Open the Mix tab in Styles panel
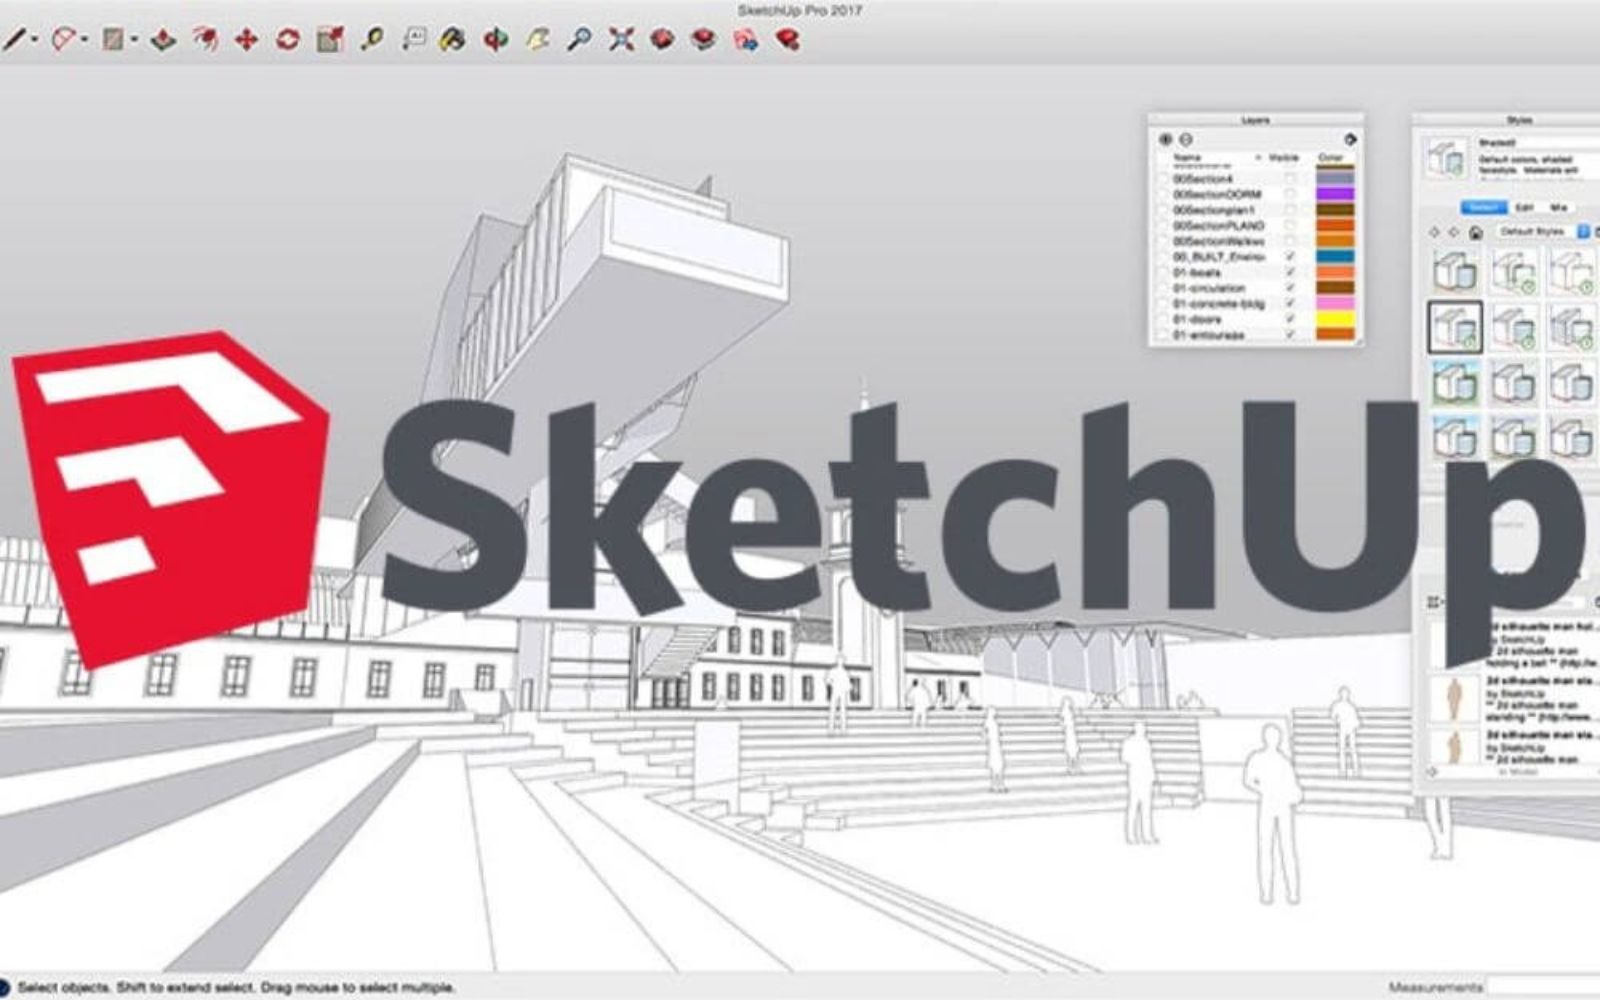Image resolution: width=1600 pixels, height=1000 pixels. (1560, 207)
